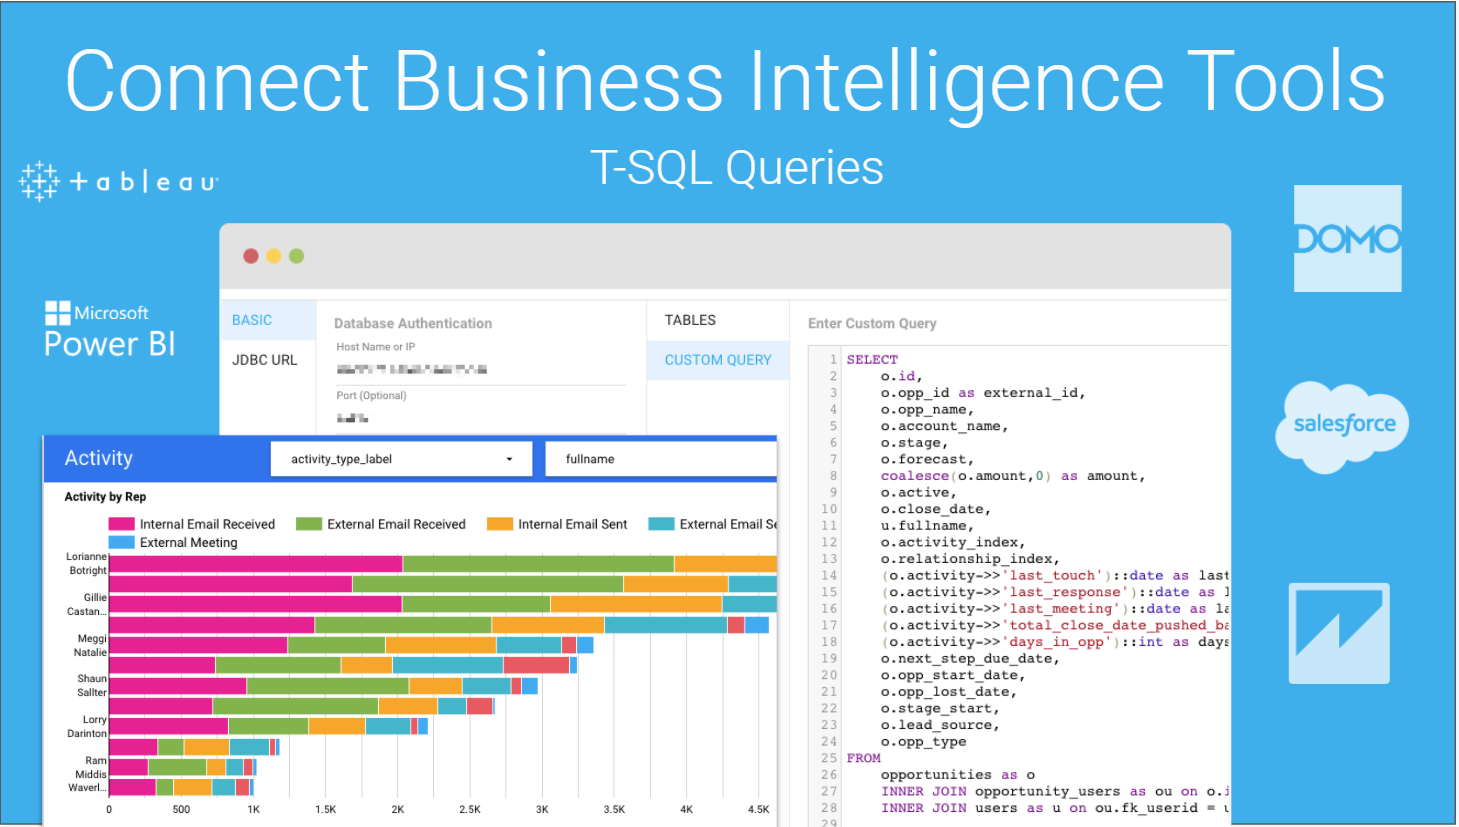
Task: Click the Internal Email Sent orange swatch
Action: pyautogui.click(x=500, y=524)
